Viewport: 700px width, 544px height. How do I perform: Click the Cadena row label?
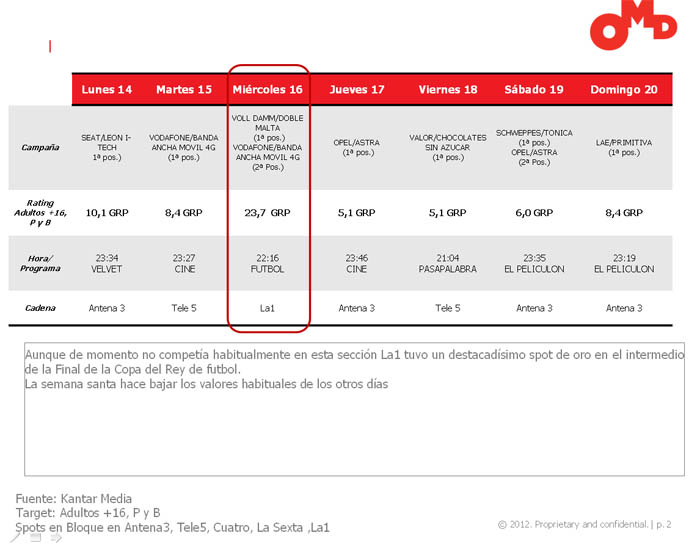click(x=40, y=308)
